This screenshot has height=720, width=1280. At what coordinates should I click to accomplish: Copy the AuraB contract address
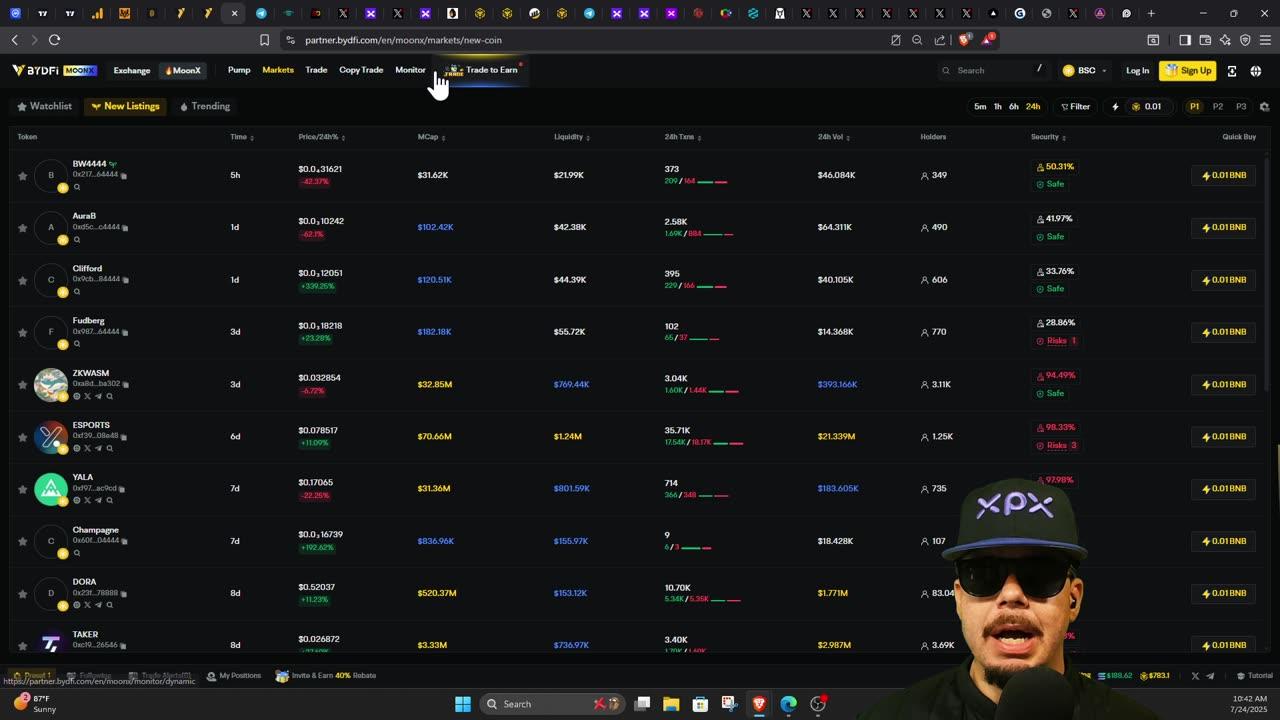tap(125, 228)
